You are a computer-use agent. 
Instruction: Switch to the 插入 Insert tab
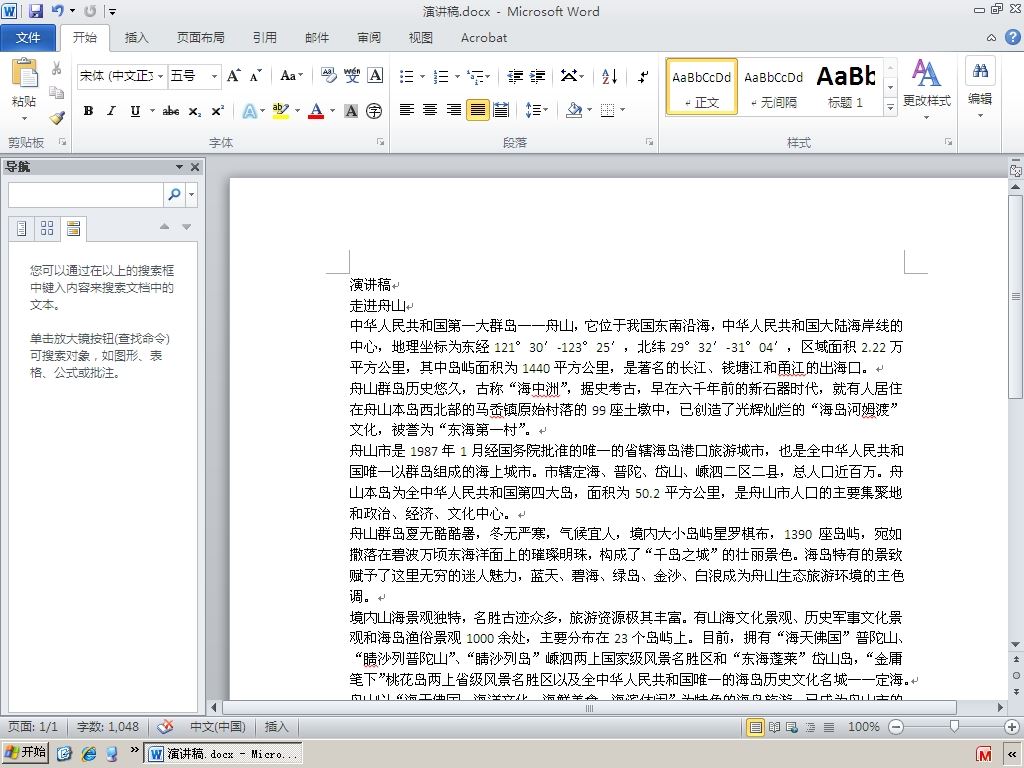pyautogui.click(x=136, y=38)
